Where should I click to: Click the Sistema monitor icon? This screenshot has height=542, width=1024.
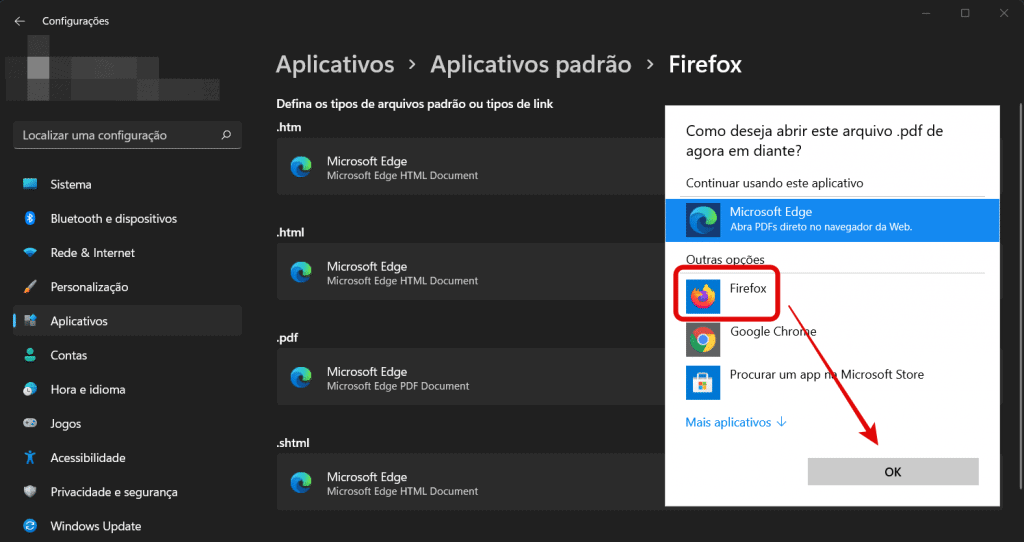(30, 184)
